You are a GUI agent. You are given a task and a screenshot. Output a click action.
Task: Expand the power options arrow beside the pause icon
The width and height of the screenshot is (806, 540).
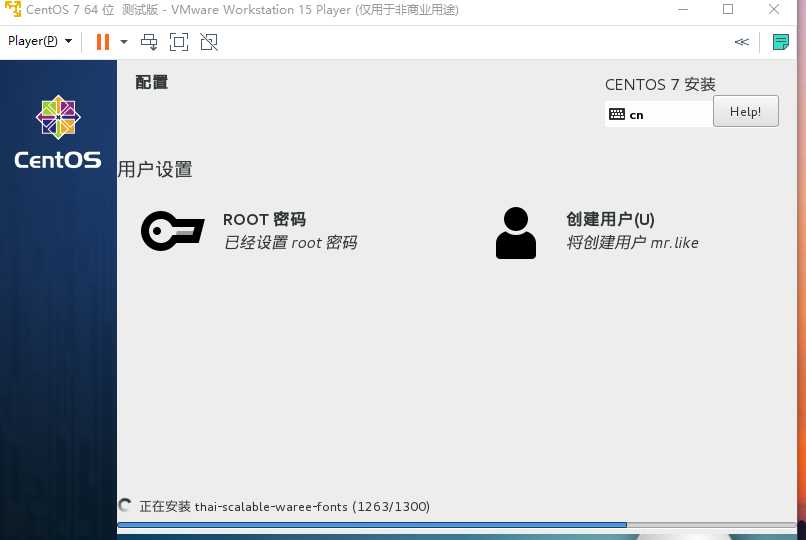click(123, 42)
